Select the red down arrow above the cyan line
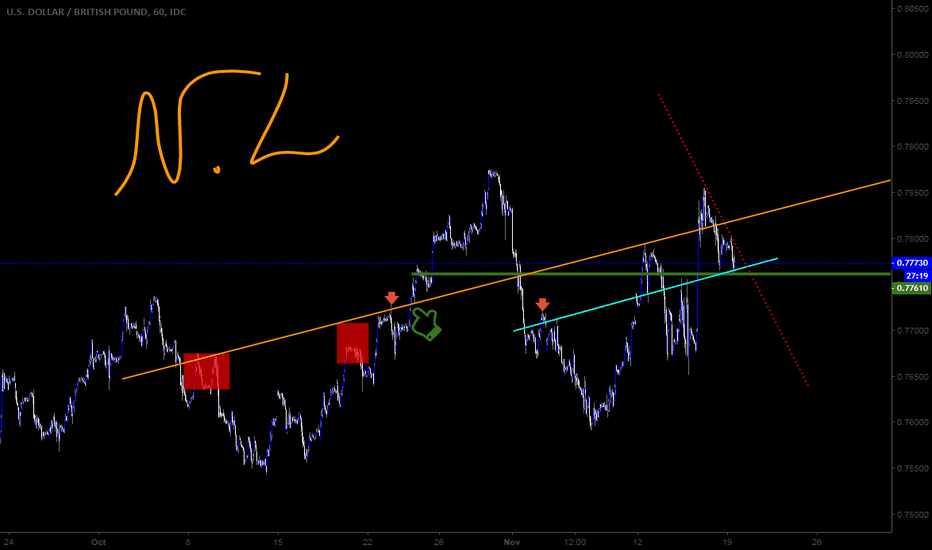 click(x=542, y=304)
